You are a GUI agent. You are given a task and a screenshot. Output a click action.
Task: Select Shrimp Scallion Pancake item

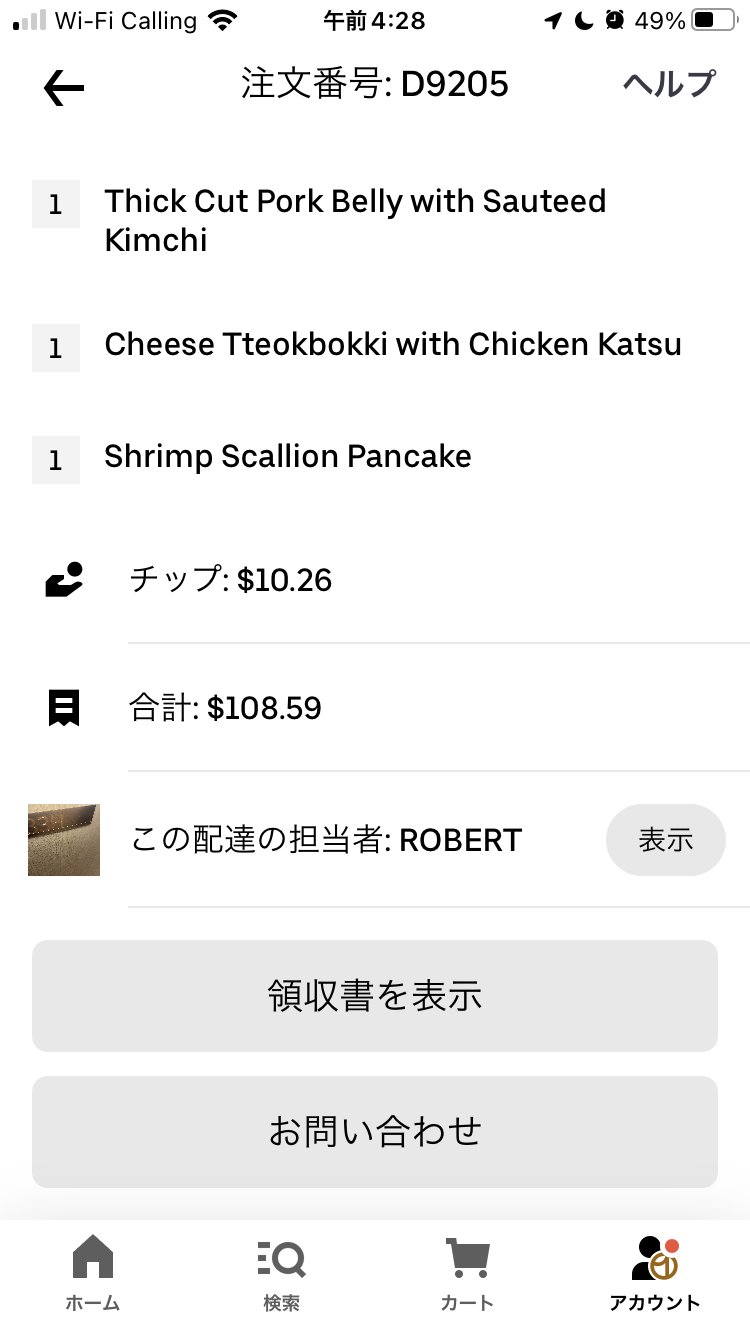288,457
